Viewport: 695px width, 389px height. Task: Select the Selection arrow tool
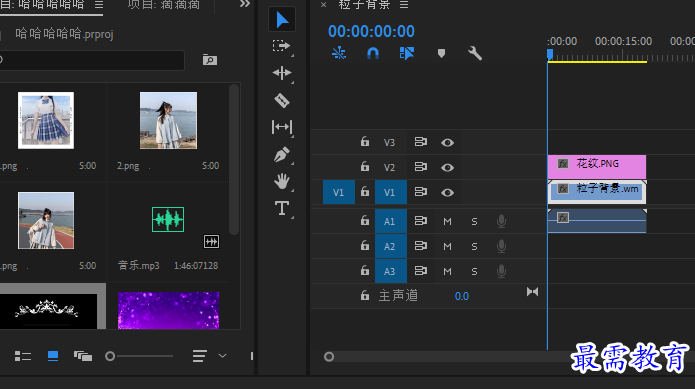[x=282, y=20]
